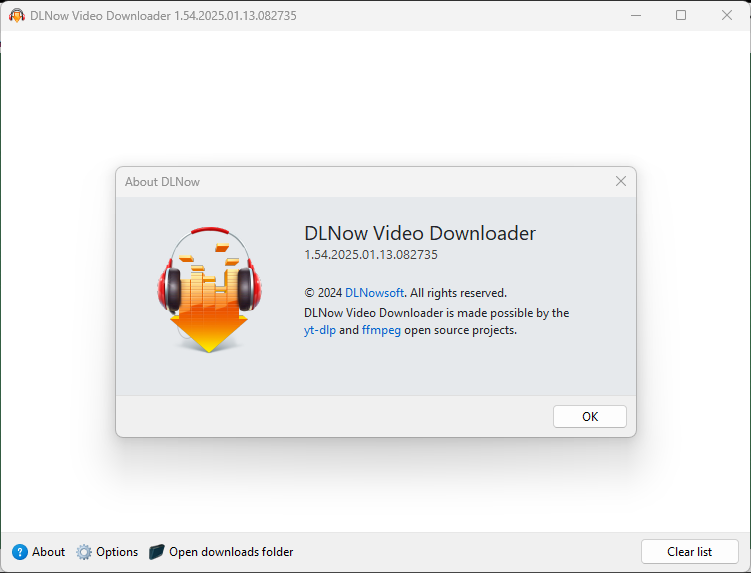Viewport: 751px width, 573px height.
Task: Open the ffmpeg project link
Action: (381, 330)
